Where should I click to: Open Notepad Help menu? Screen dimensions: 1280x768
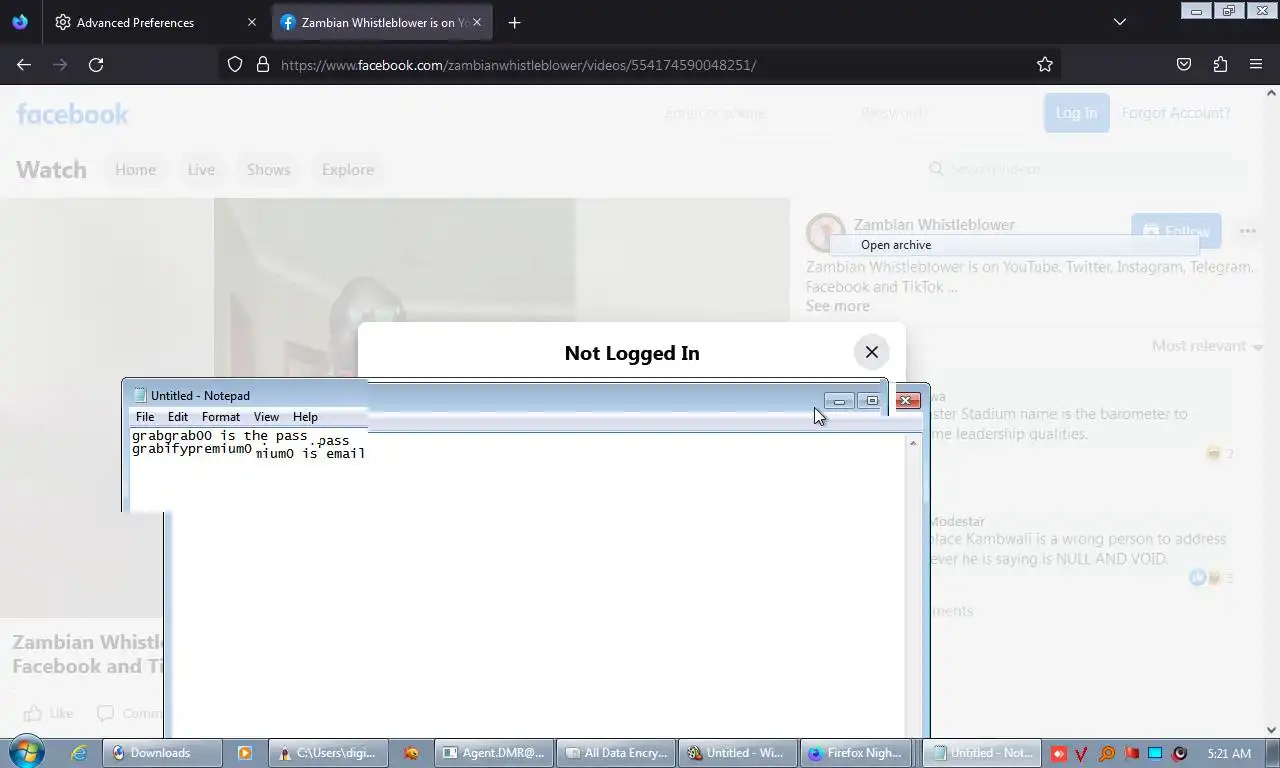tap(305, 417)
